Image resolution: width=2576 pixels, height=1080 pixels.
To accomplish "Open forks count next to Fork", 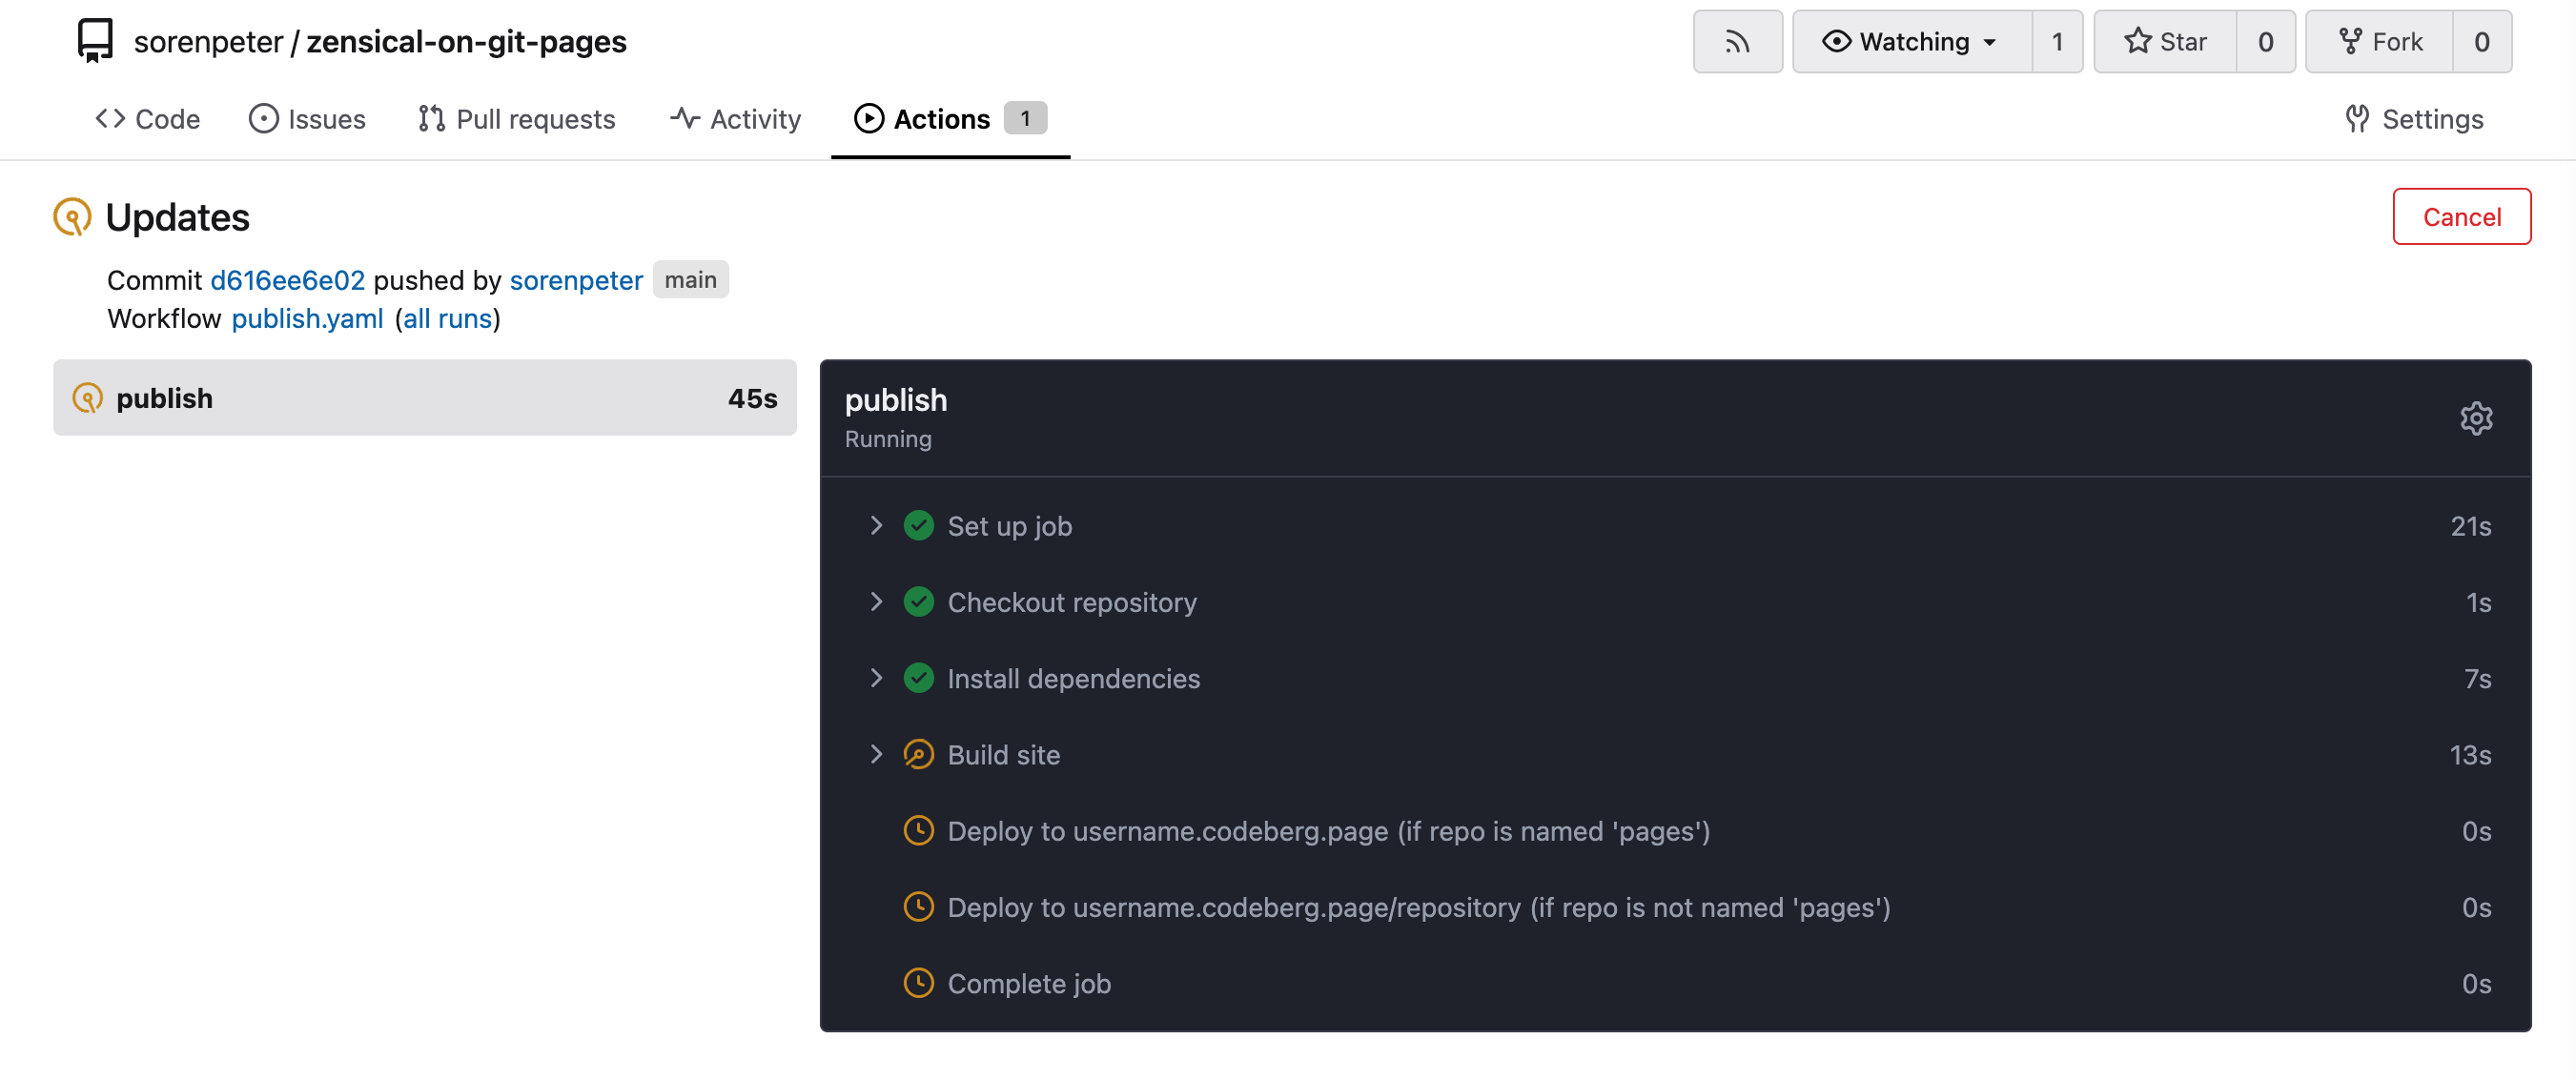I will pyautogui.click(x=2481, y=41).
